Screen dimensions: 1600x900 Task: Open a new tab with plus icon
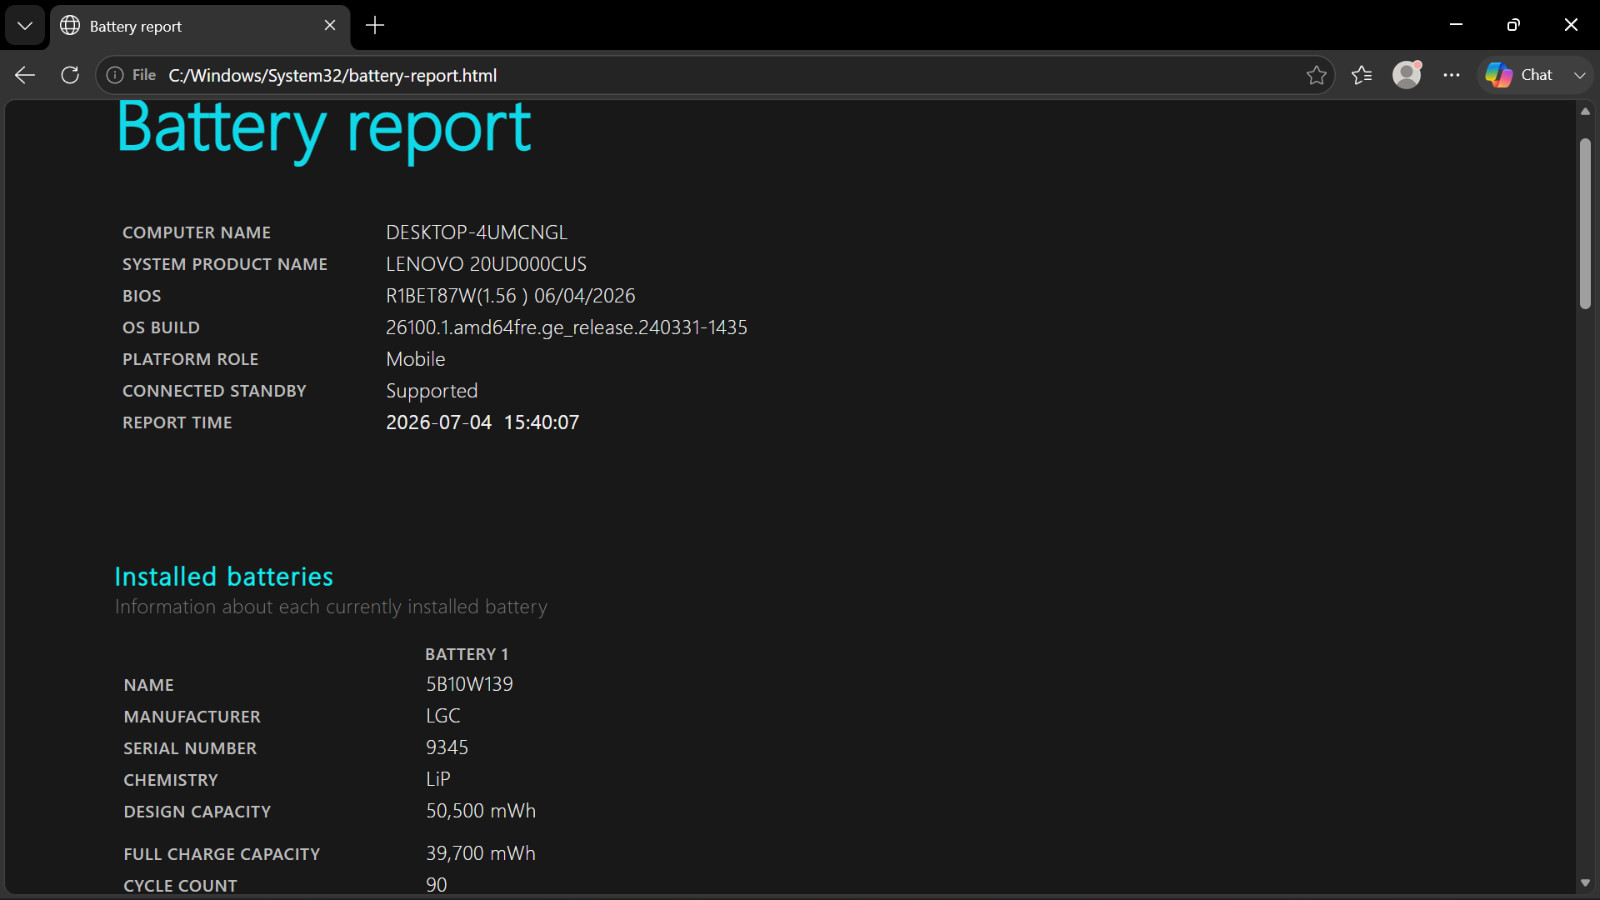tap(375, 25)
